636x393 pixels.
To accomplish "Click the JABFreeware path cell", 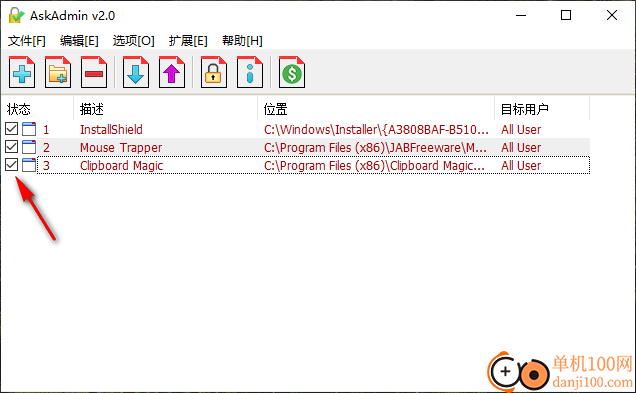I will tap(375, 148).
